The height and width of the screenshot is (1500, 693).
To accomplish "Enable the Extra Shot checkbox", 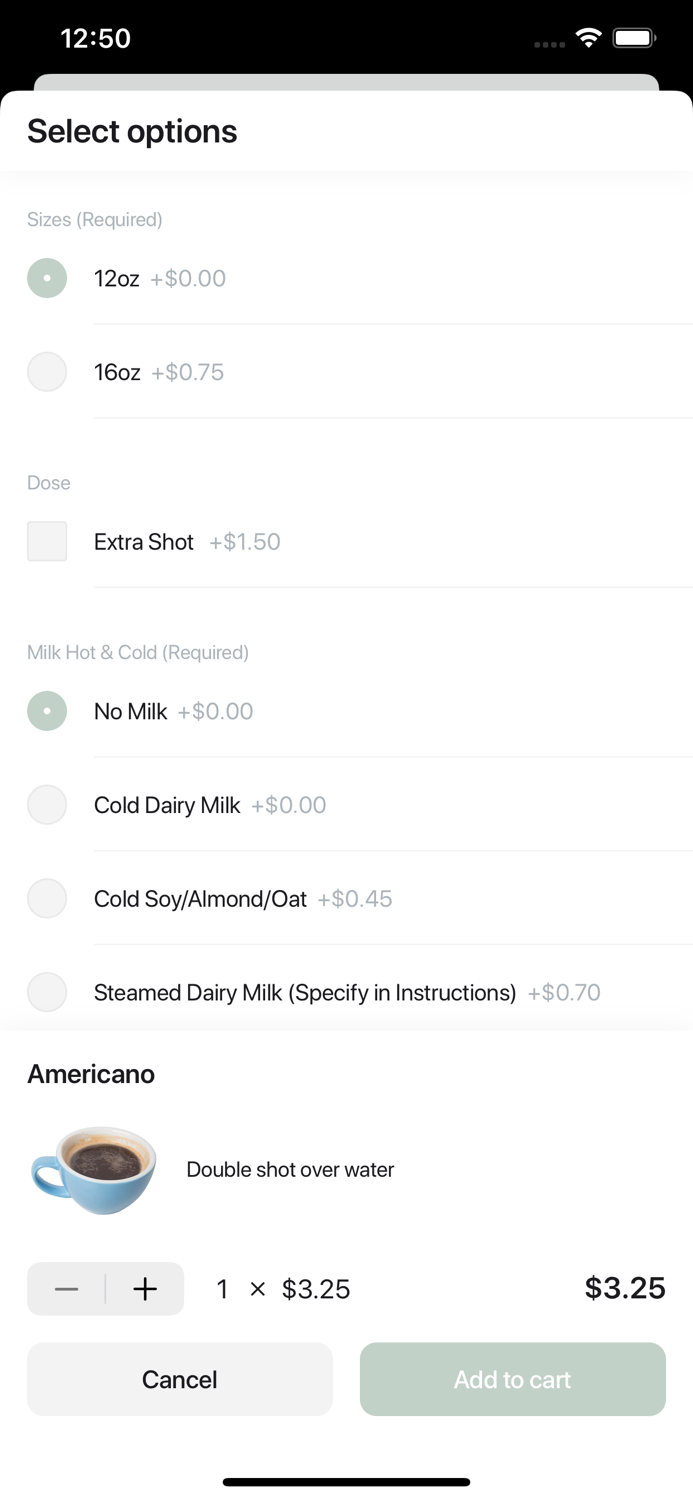I will (47, 541).
